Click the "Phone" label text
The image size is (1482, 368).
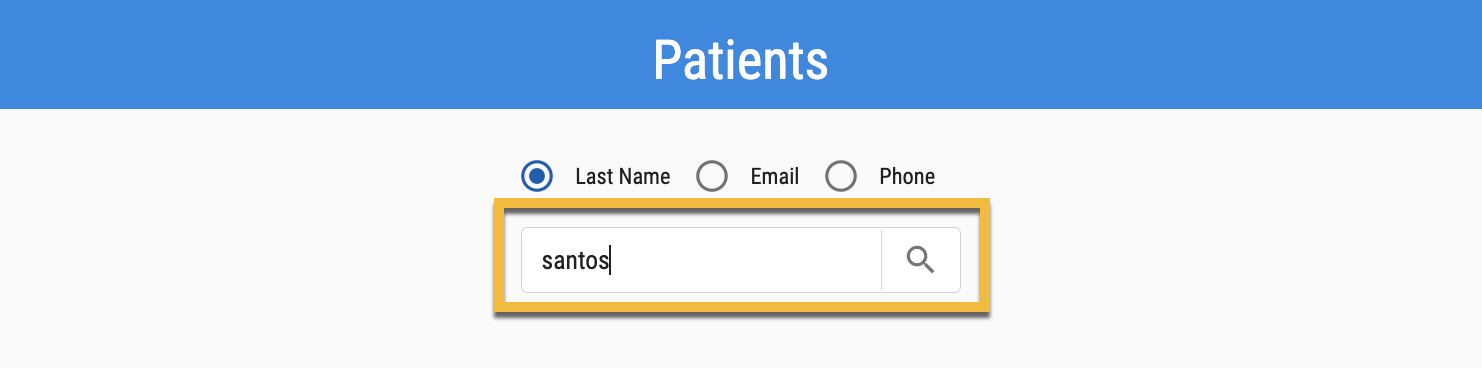907,177
